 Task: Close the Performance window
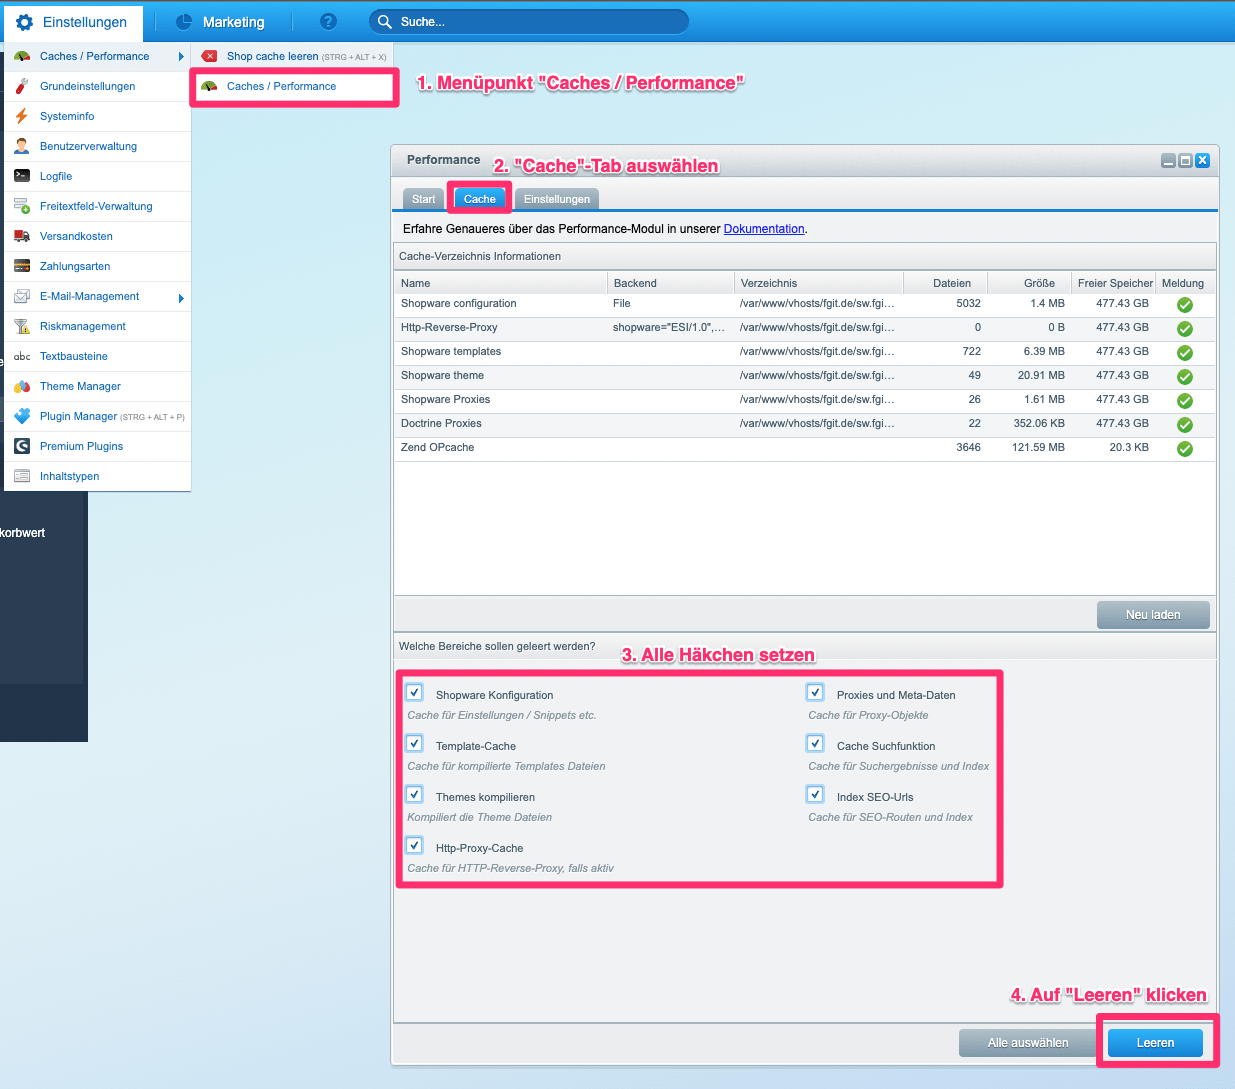pos(1202,161)
